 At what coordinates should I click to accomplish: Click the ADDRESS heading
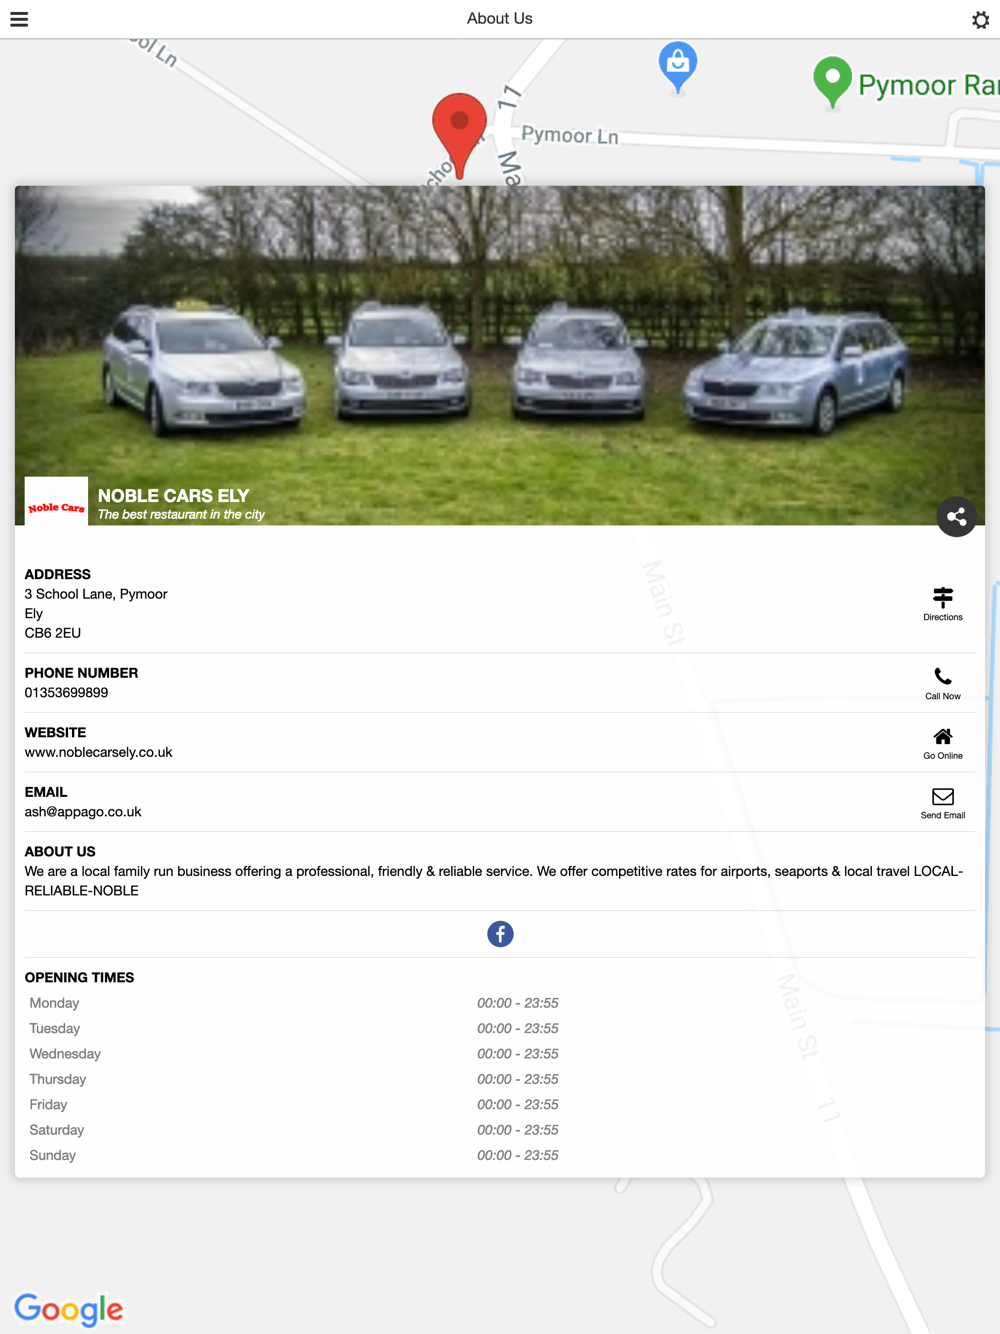pos(58,575)
